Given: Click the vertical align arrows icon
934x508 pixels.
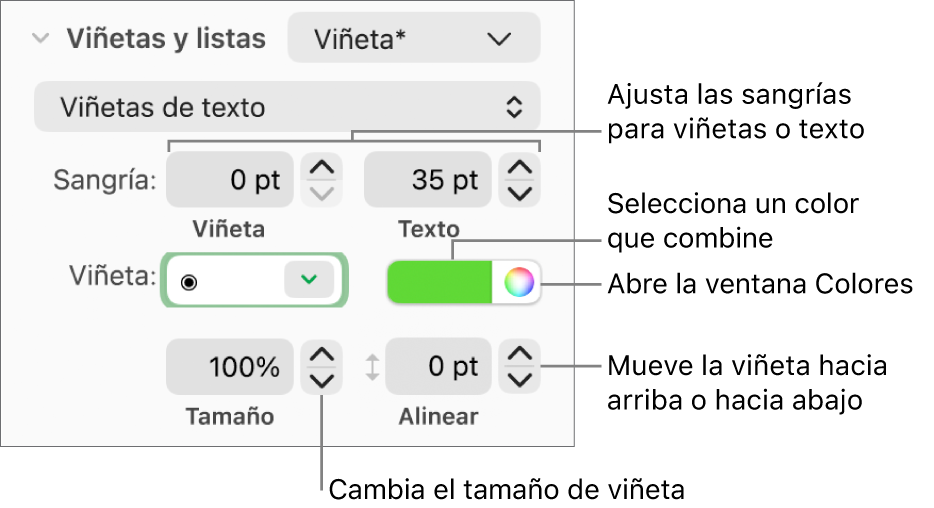Looking at the screenshot, I should tap(372, 367).
